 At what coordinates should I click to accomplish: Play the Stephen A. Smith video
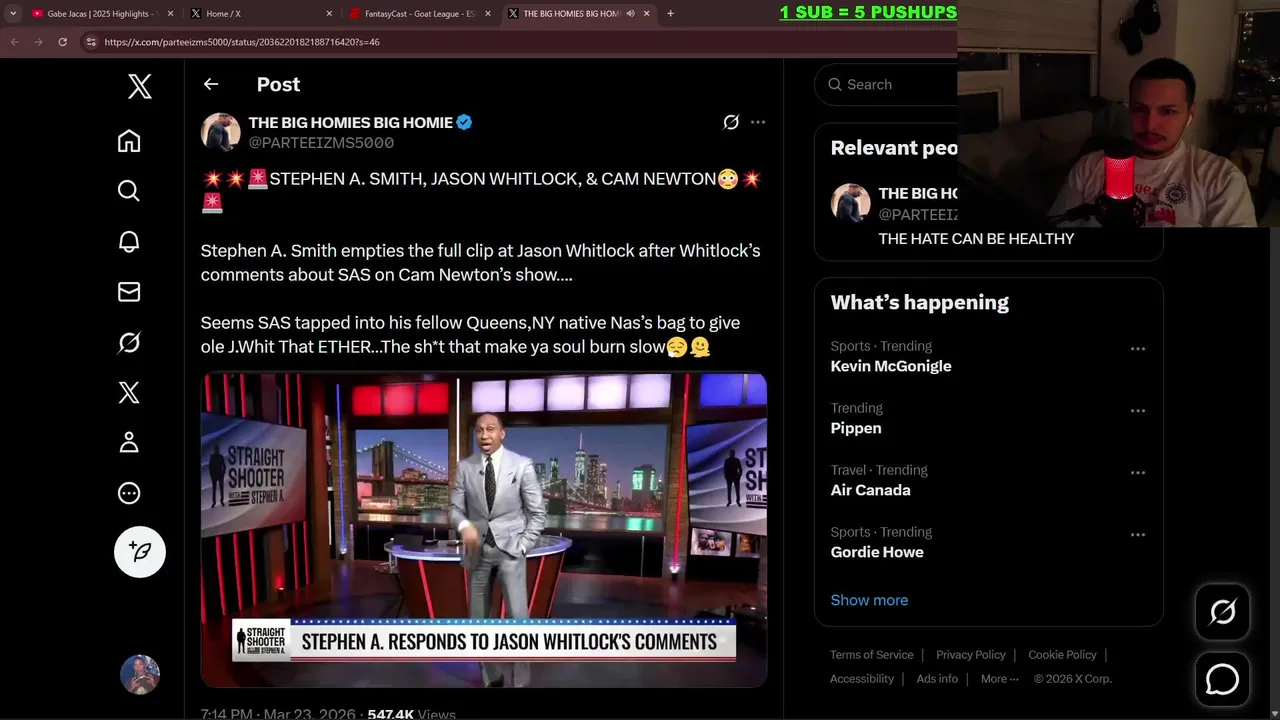pos(484,530)
